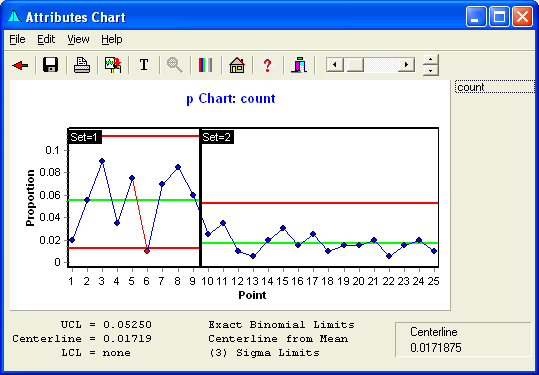Click the spinner down arrow

(x=431, y=70)
